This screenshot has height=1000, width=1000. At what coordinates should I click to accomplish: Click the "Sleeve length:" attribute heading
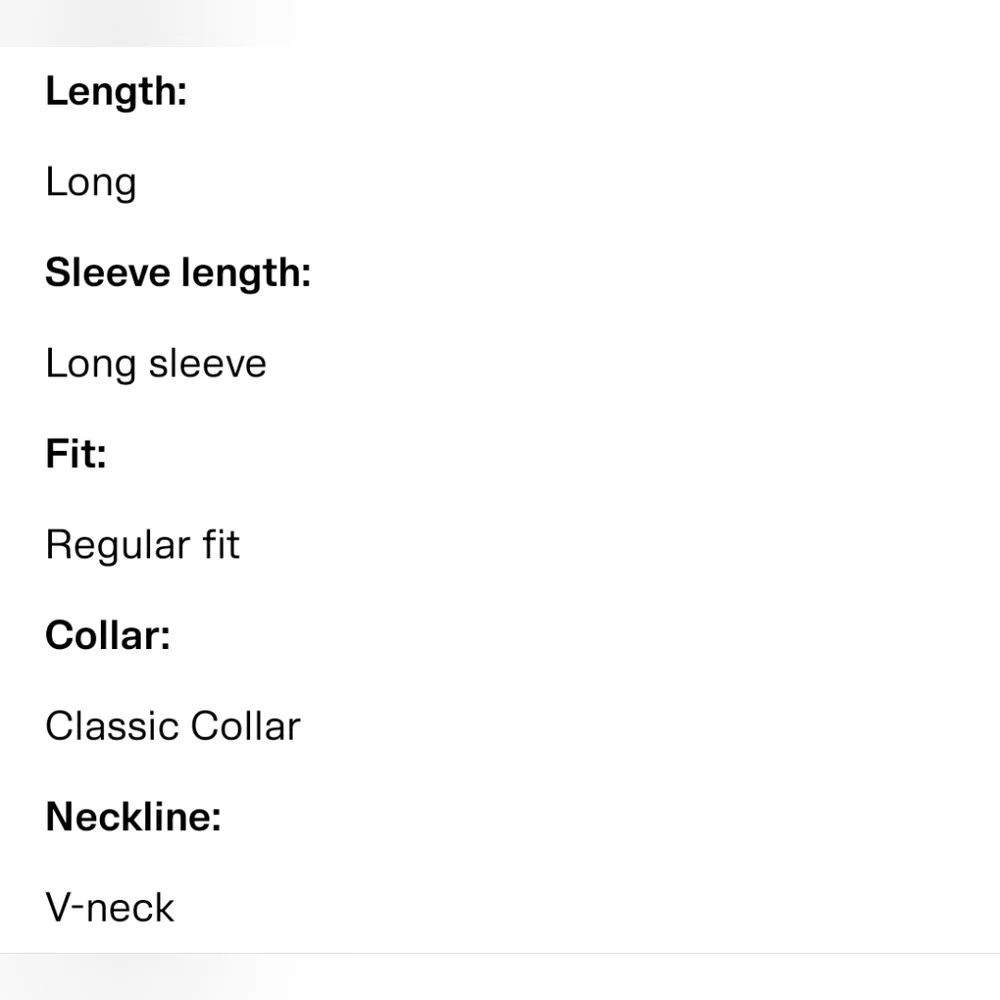pos(178,273)
